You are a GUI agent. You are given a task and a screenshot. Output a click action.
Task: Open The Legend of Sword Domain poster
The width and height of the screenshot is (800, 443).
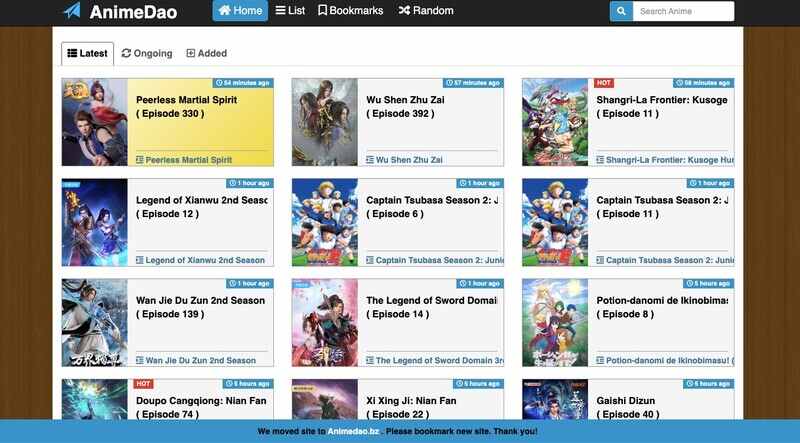tap(325, 323)
